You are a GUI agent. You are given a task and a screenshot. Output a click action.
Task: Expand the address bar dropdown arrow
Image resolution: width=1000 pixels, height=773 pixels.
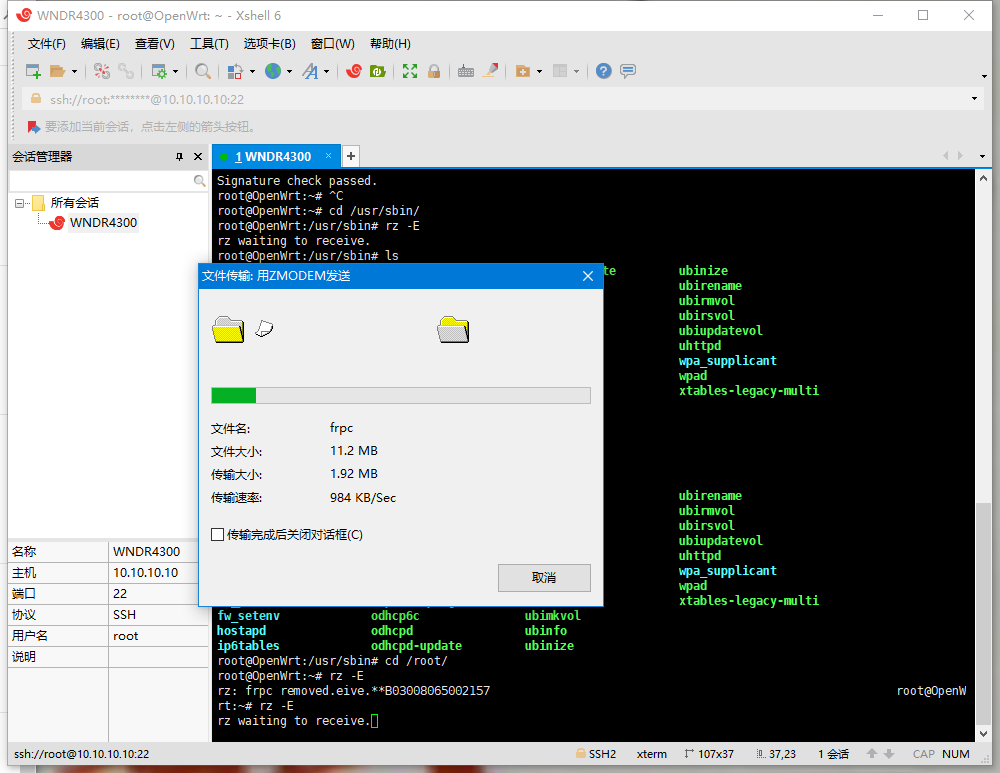975,99
